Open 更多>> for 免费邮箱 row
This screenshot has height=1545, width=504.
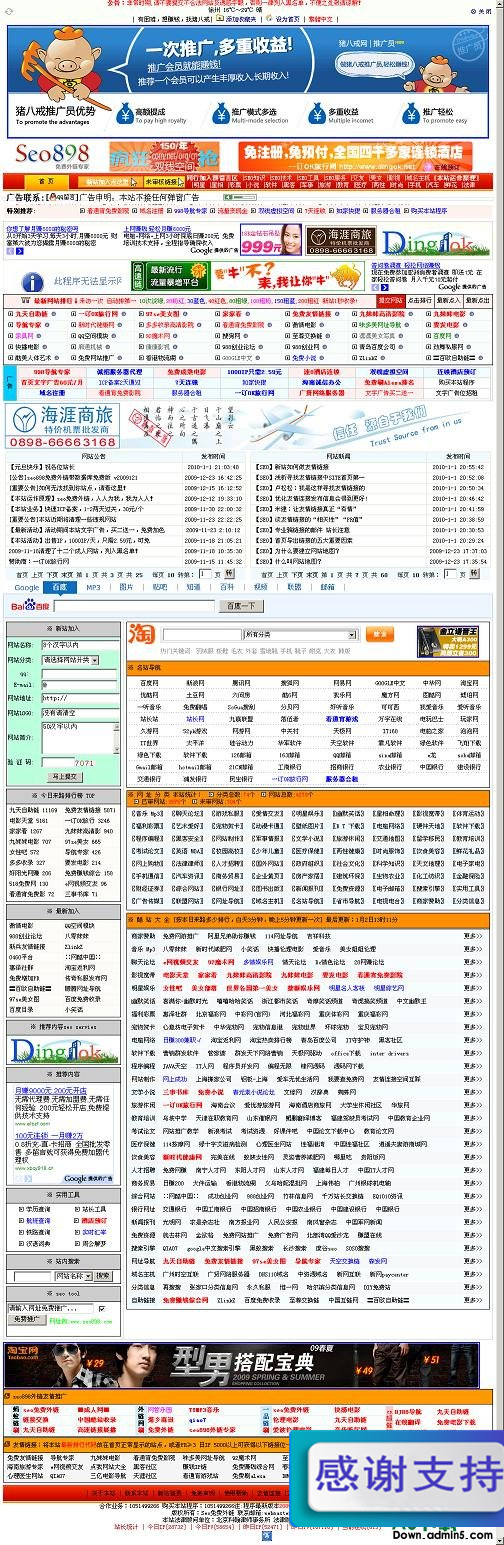[x=473, y=1234]
